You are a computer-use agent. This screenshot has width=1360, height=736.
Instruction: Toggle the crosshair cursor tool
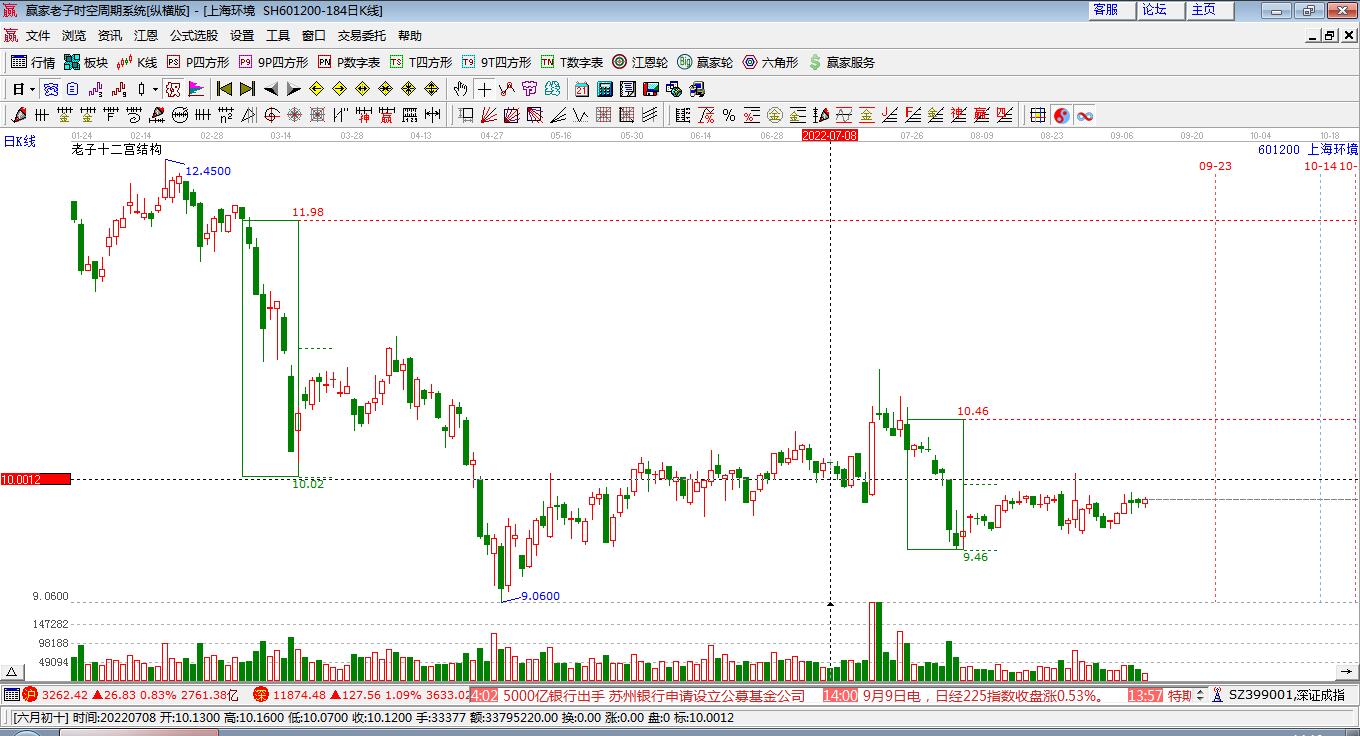tap(484, 89)
